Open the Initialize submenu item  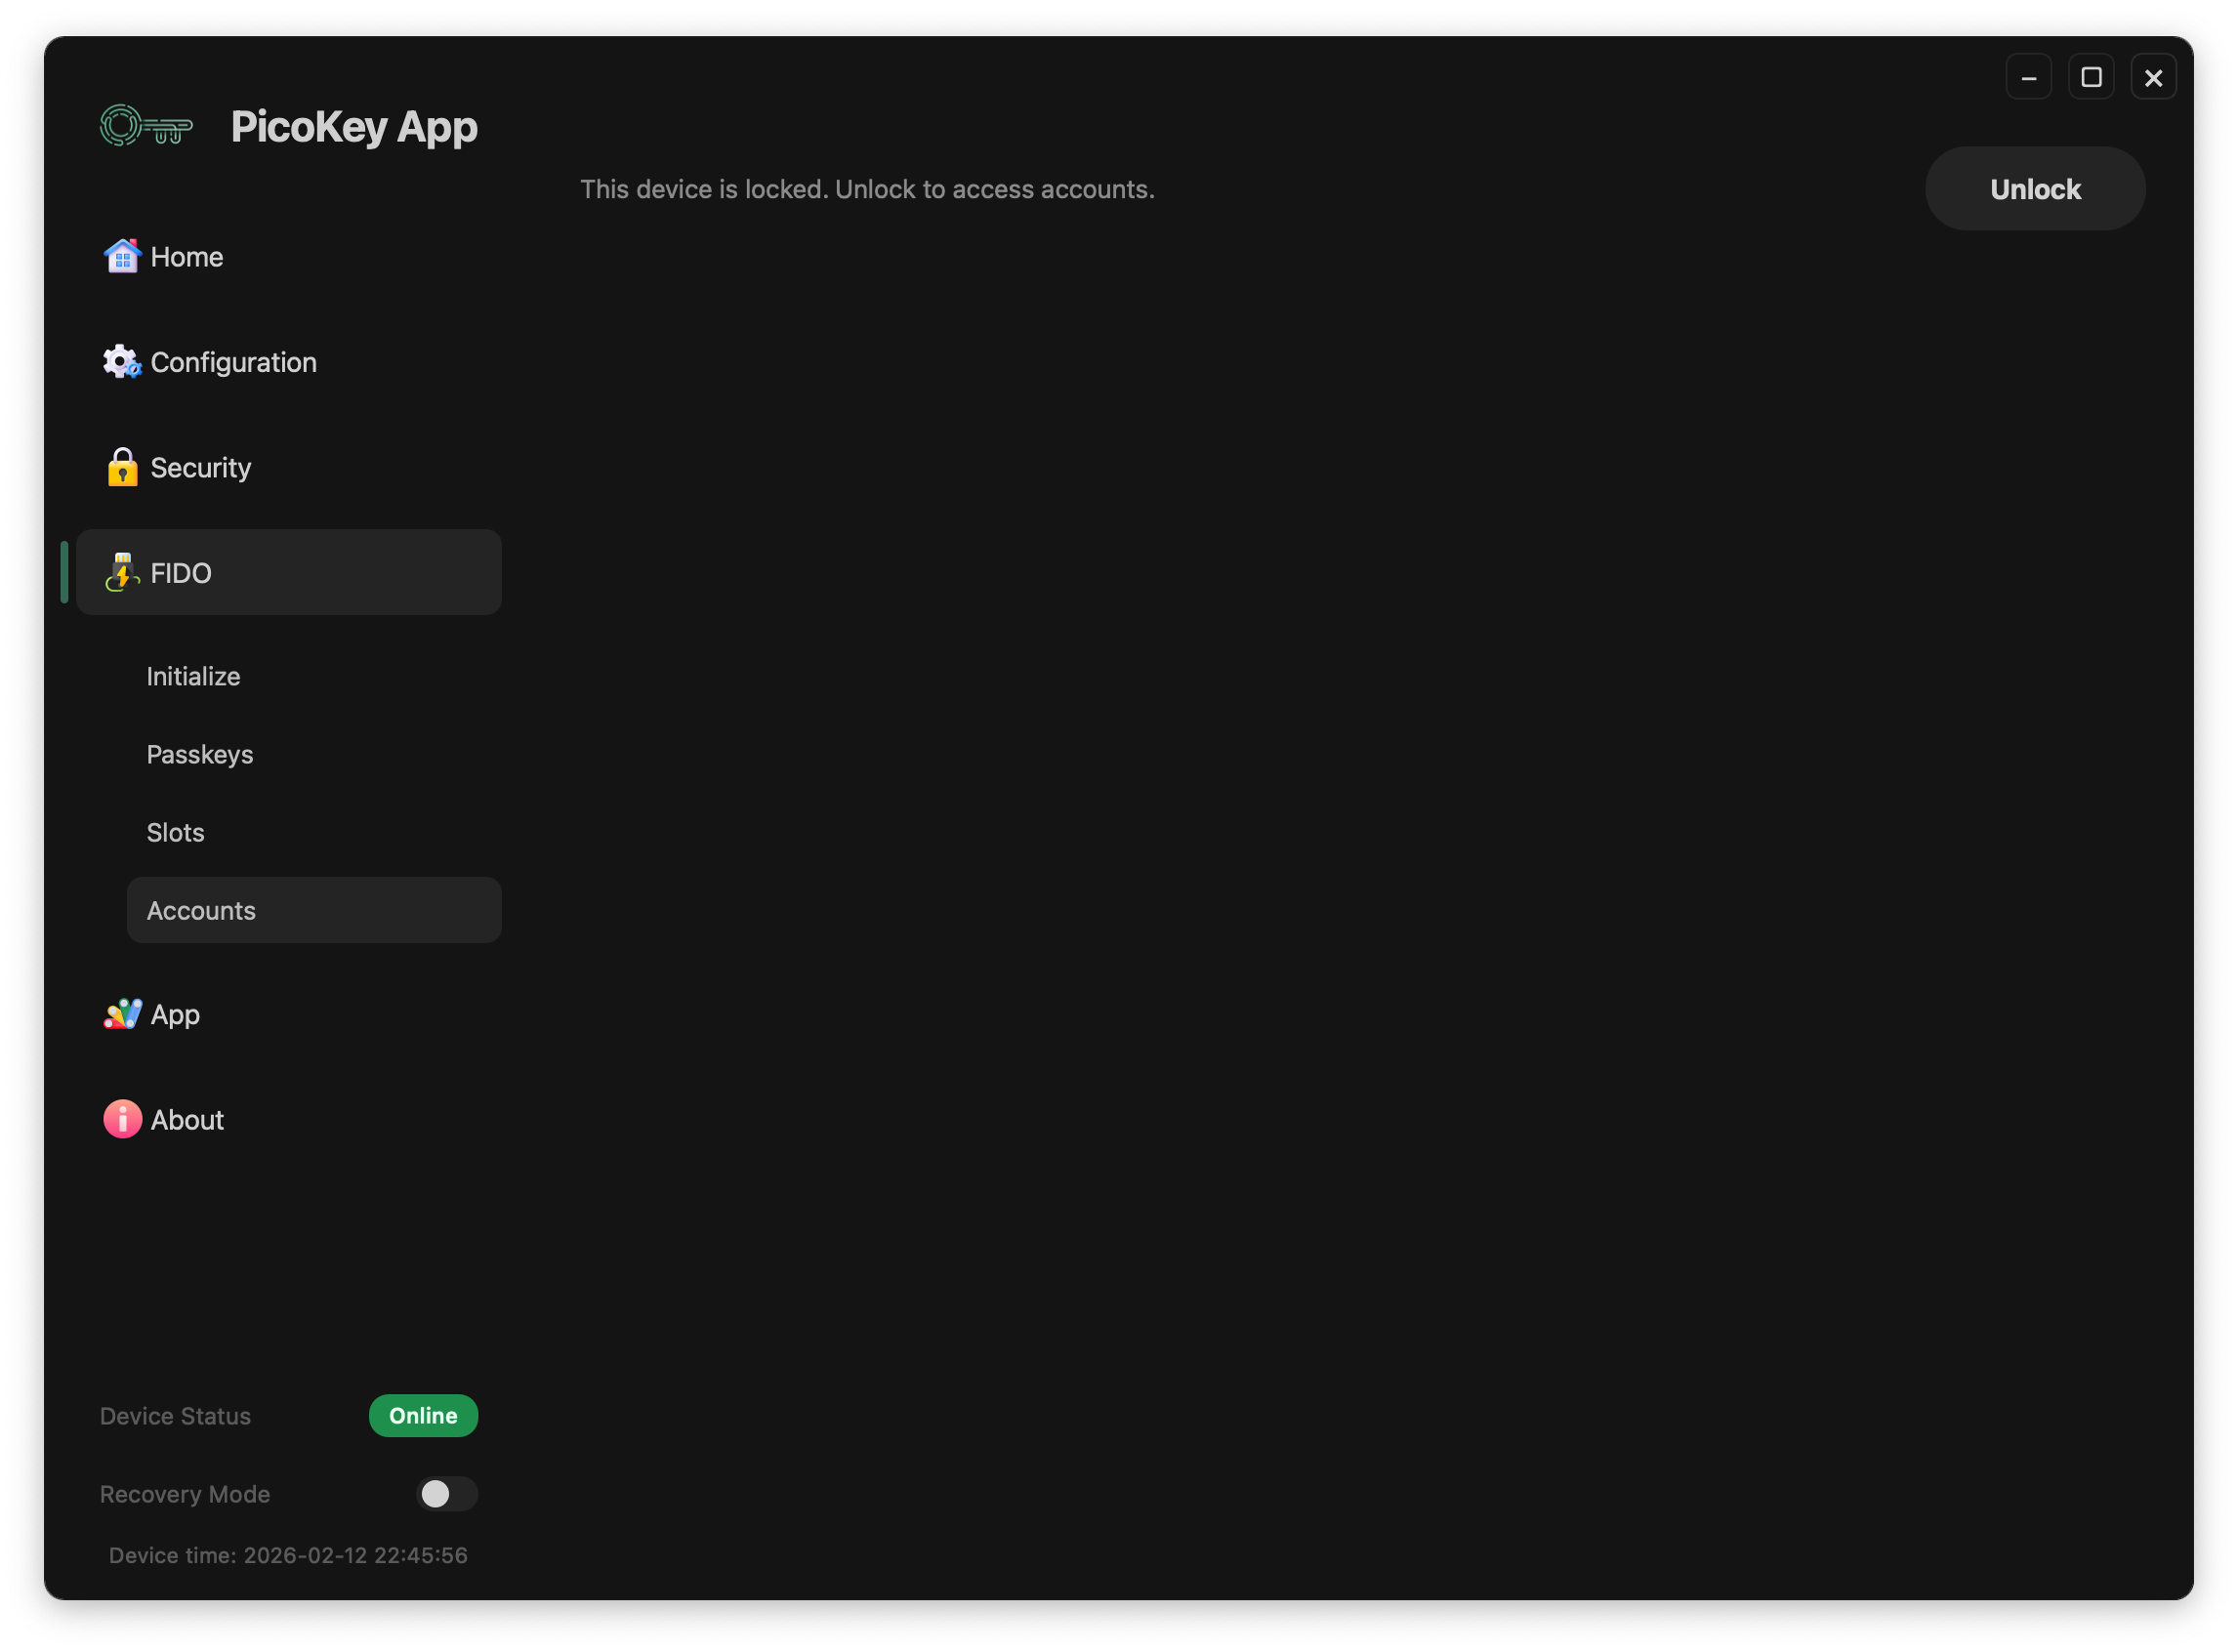193,677
